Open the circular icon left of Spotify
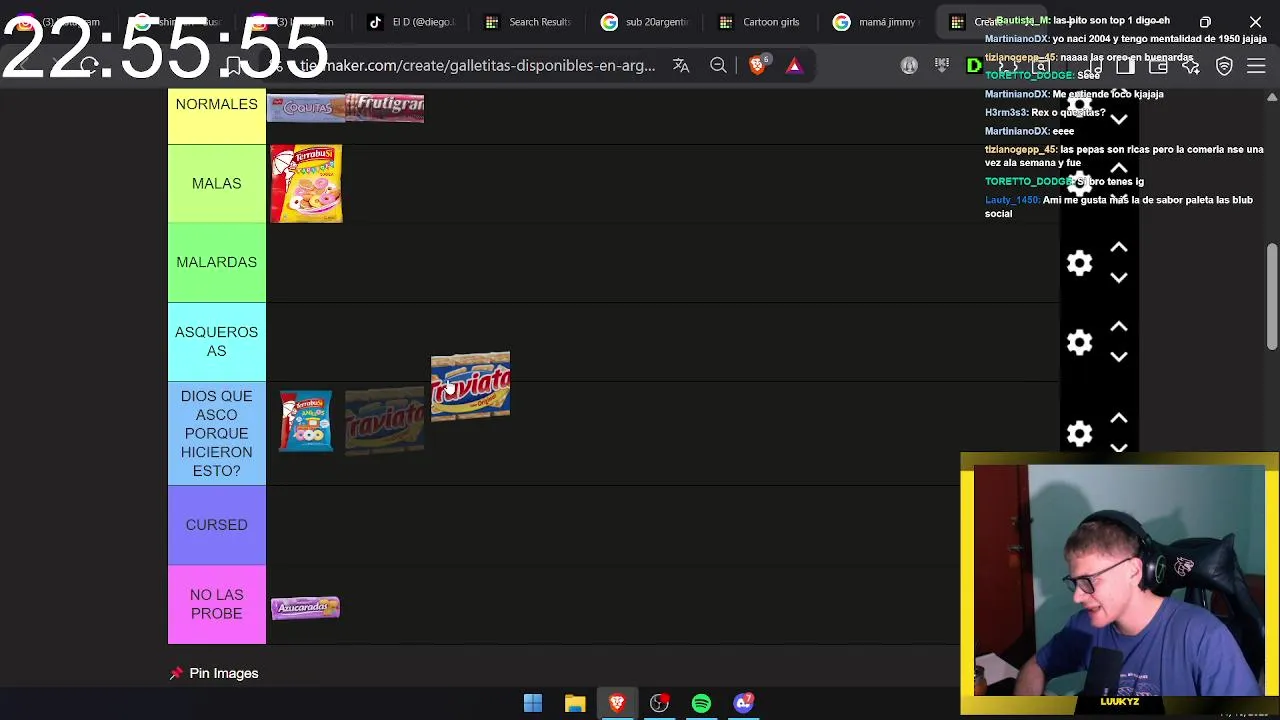 [659, 703]
